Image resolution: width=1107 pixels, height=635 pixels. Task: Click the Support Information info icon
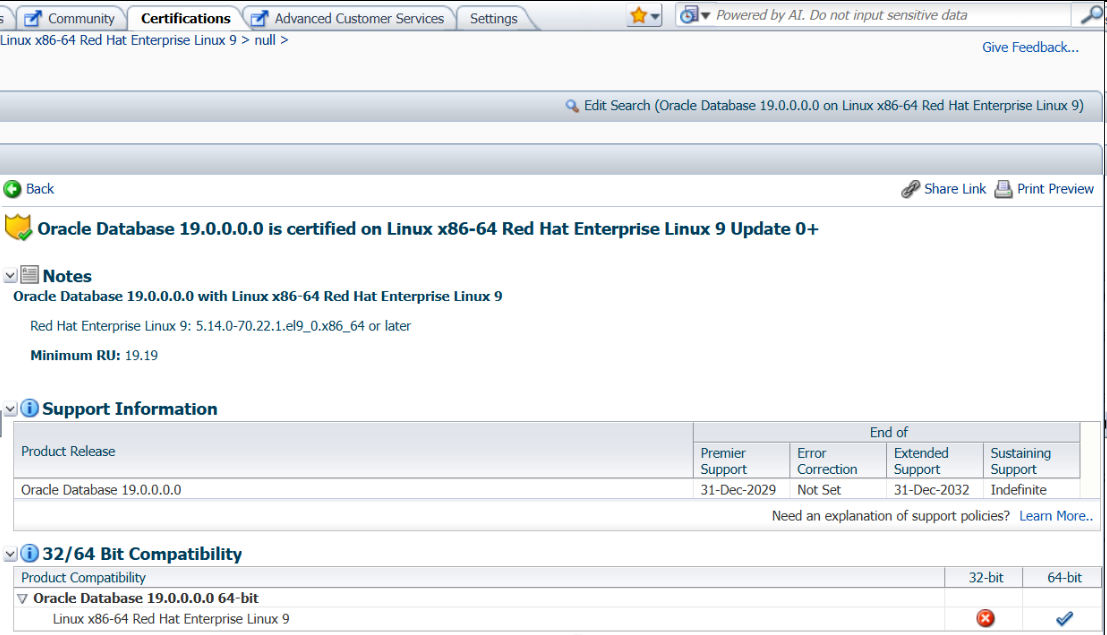[x=30, y=408]
